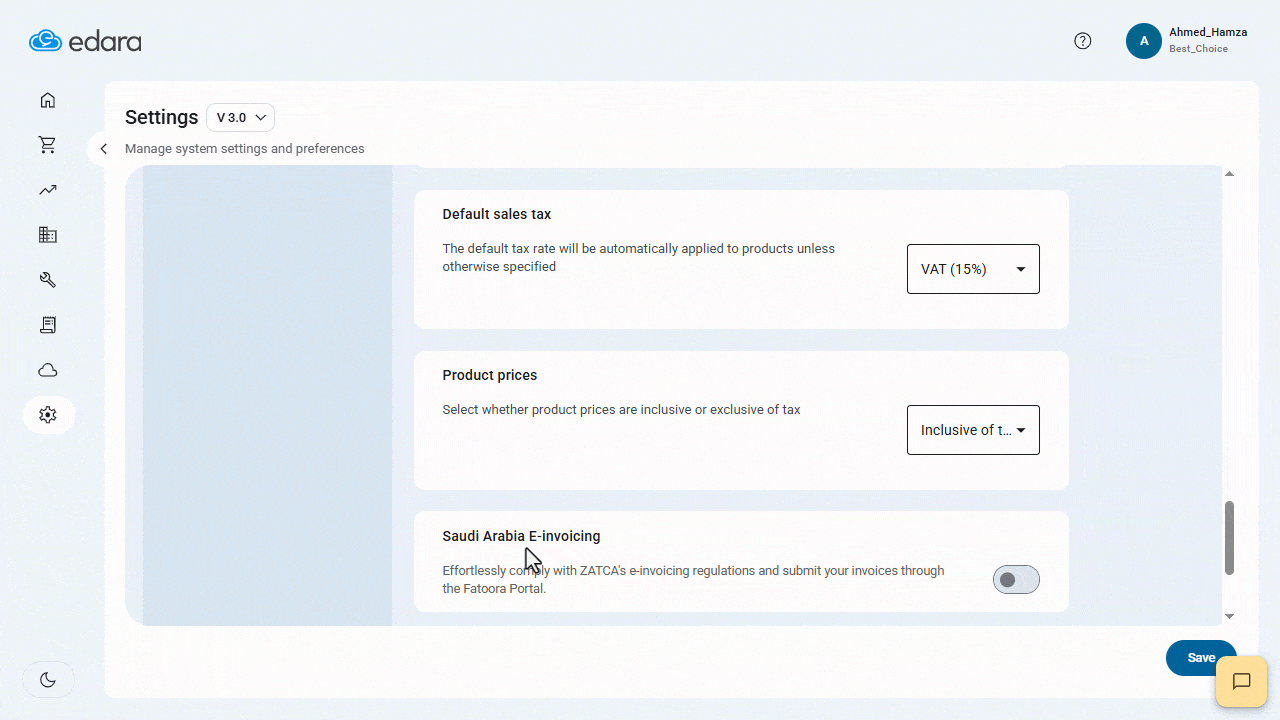Click the edara logo
The height and width of the screenshot is (720, 1280).
tap(85, 41)
